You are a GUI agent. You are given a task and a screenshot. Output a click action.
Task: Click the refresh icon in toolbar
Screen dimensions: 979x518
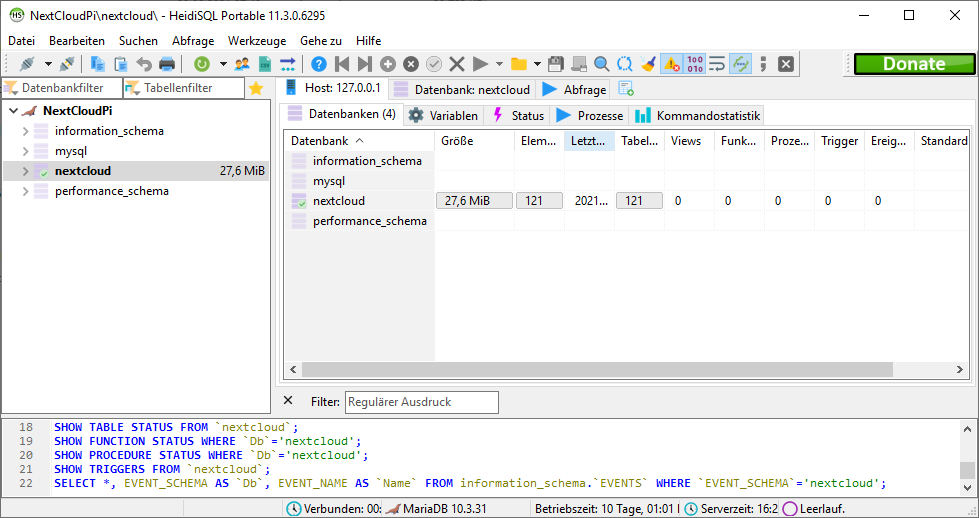202,64
